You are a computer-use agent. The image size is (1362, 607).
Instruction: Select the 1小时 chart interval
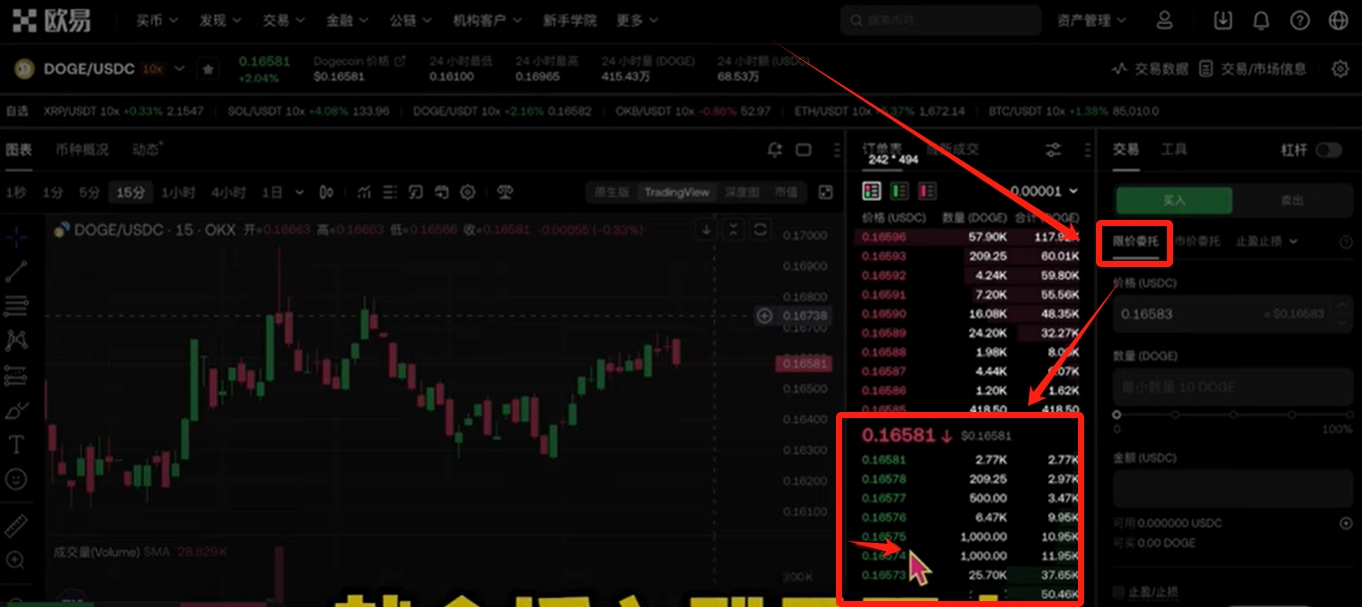click(179, 192)
